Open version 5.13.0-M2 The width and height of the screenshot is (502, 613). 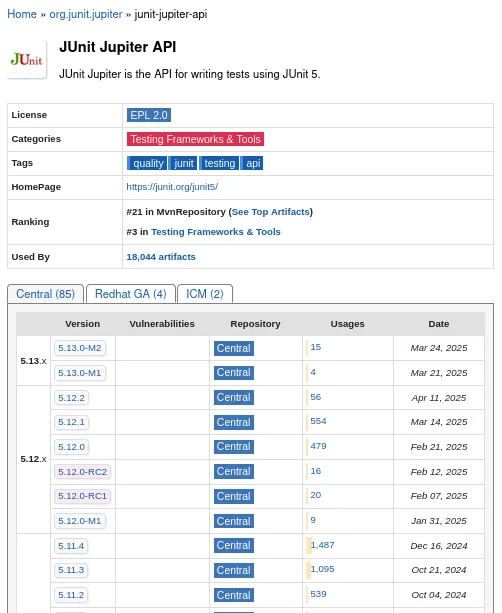point(80,348)
